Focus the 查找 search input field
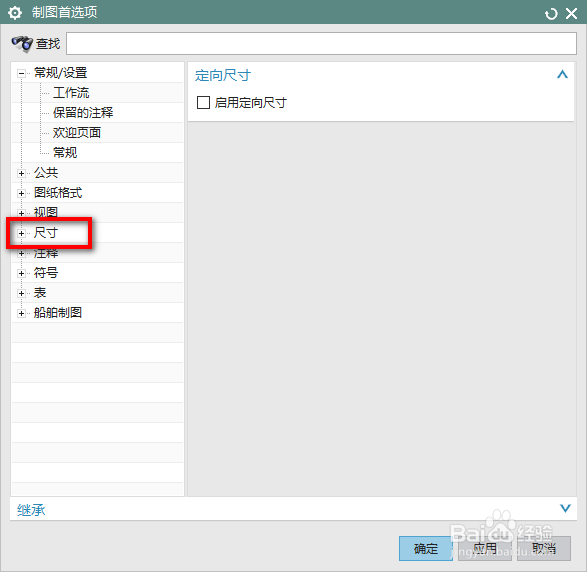This screenshot has width=587, height=572. tap(321, 43)
